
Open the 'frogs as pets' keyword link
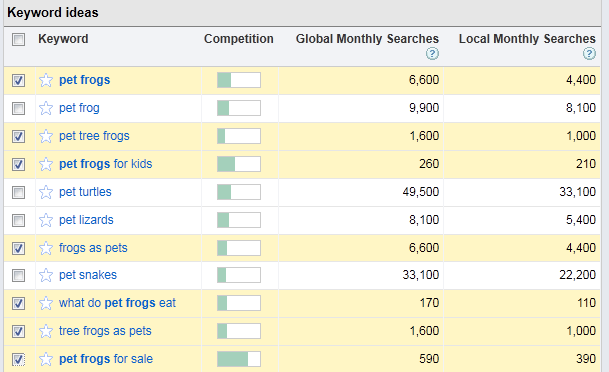tap(93, 248)
